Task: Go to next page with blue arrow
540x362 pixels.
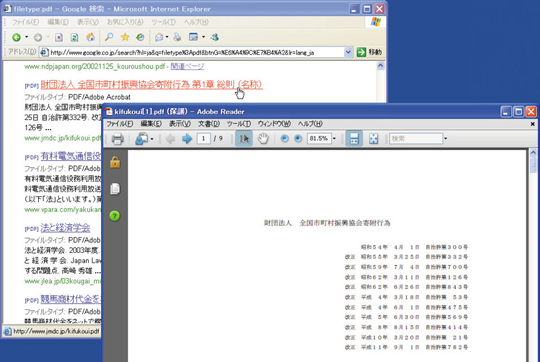Action: (187, 139)
